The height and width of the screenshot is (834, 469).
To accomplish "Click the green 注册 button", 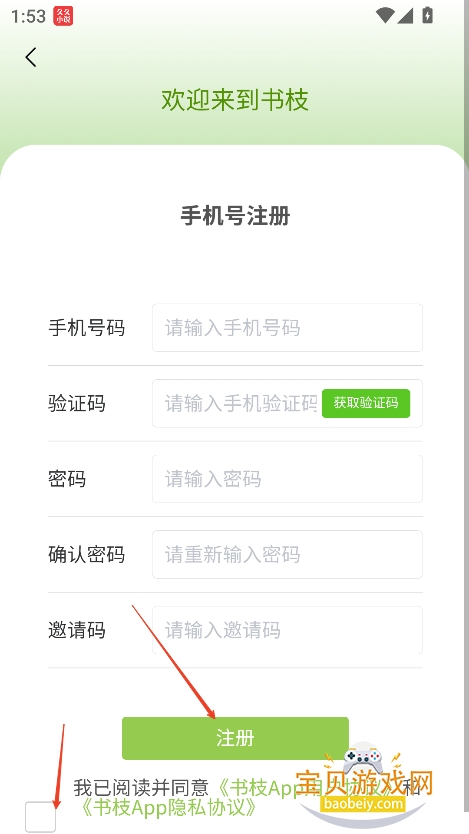I will 235,738.
